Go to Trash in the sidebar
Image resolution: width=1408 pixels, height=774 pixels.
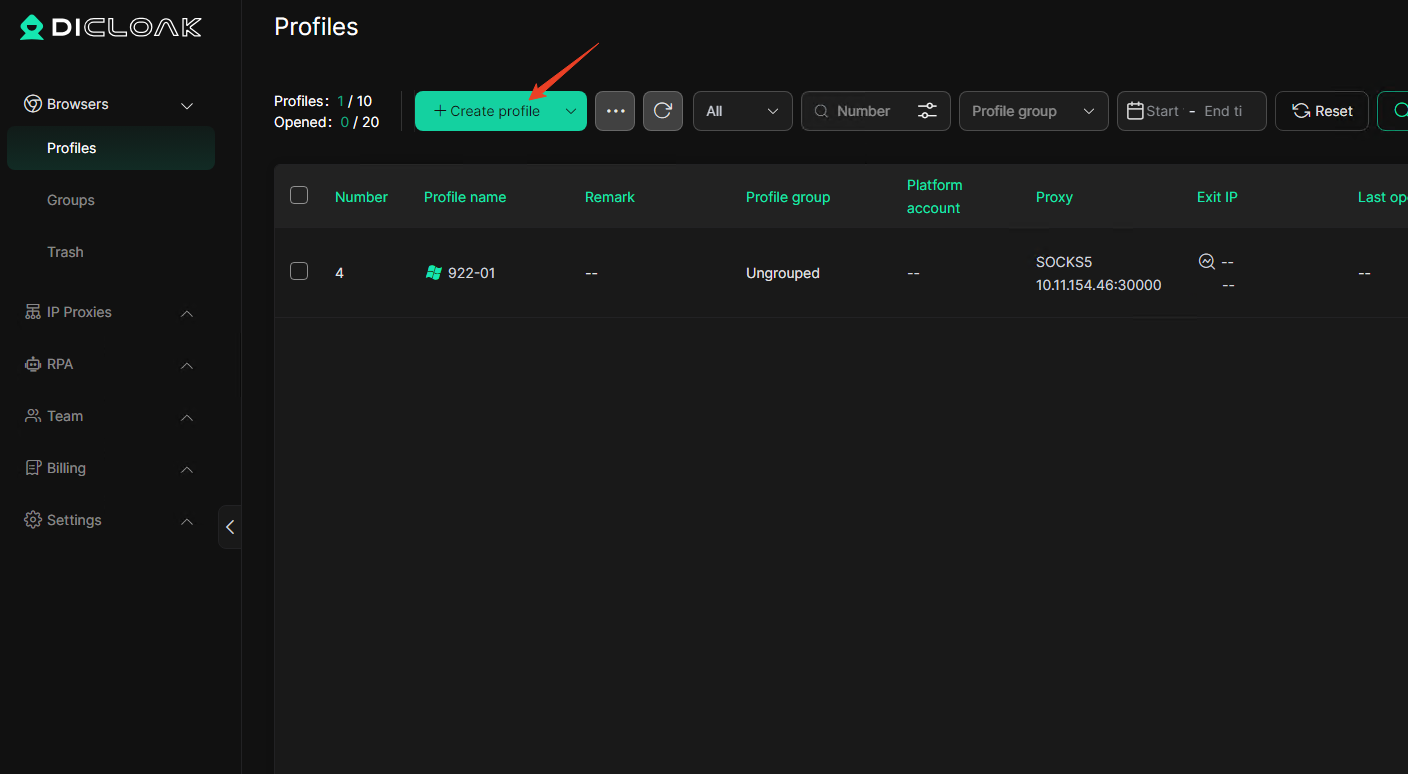pyautogui.click(x=65, y=252)
